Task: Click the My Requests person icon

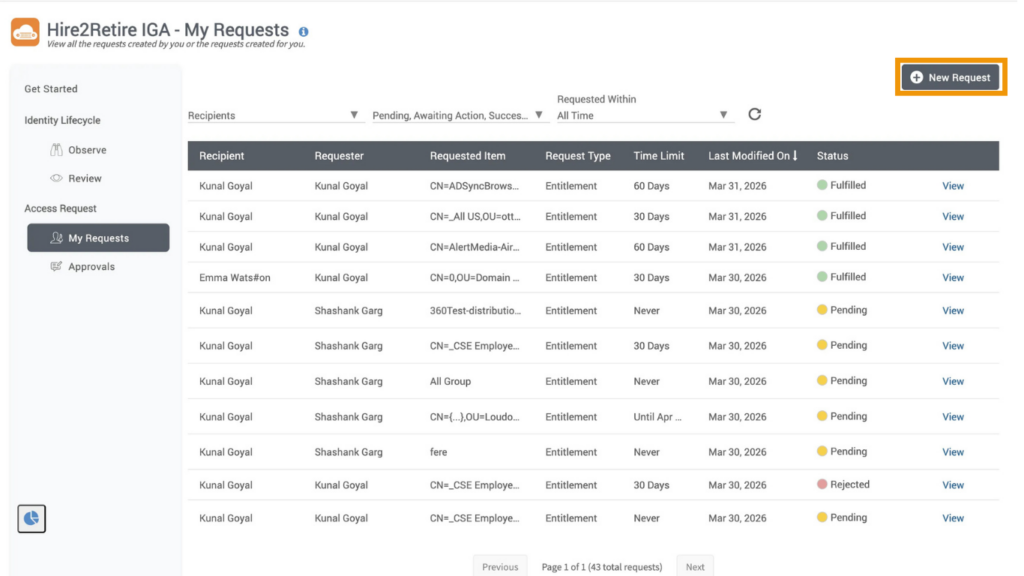Action: [56, 238]
